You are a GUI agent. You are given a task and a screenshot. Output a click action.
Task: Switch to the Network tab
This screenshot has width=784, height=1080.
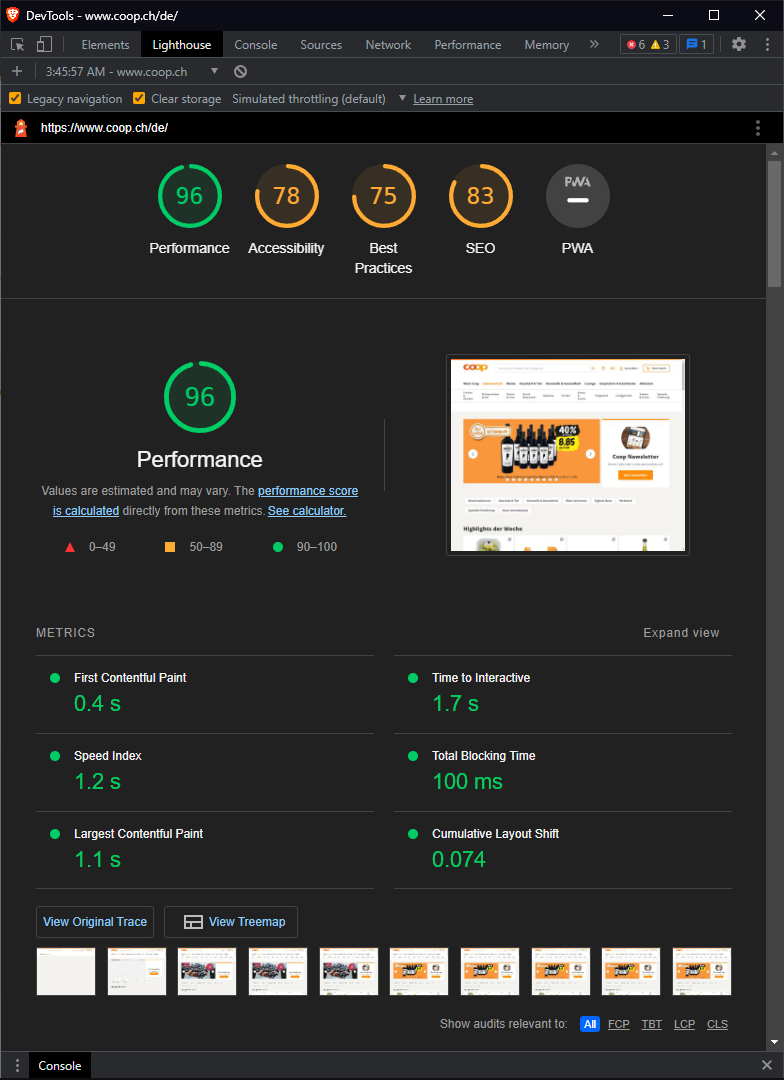(388, 45)
